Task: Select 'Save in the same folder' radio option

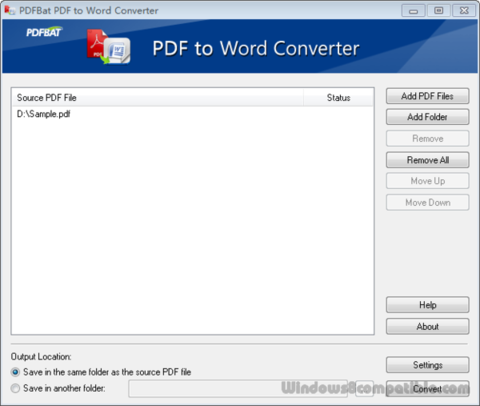Action: point(15,372)
